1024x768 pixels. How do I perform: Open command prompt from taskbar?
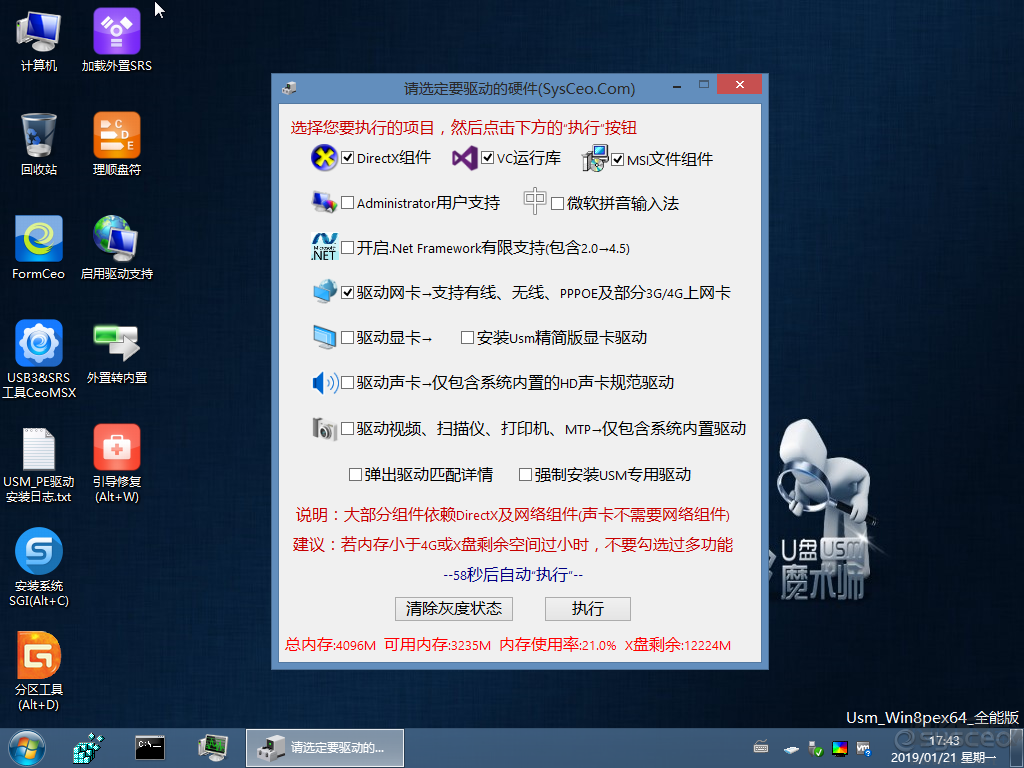click(x=150, y=748)
